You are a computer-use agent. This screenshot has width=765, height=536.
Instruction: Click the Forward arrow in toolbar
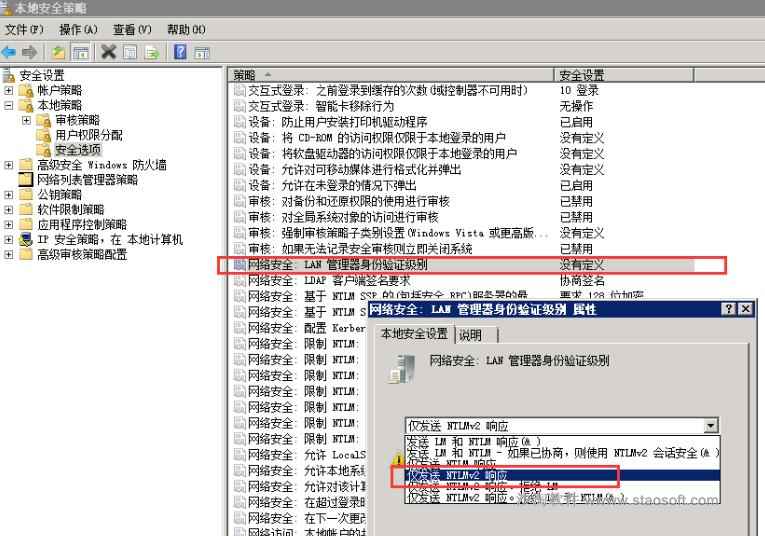30,52
